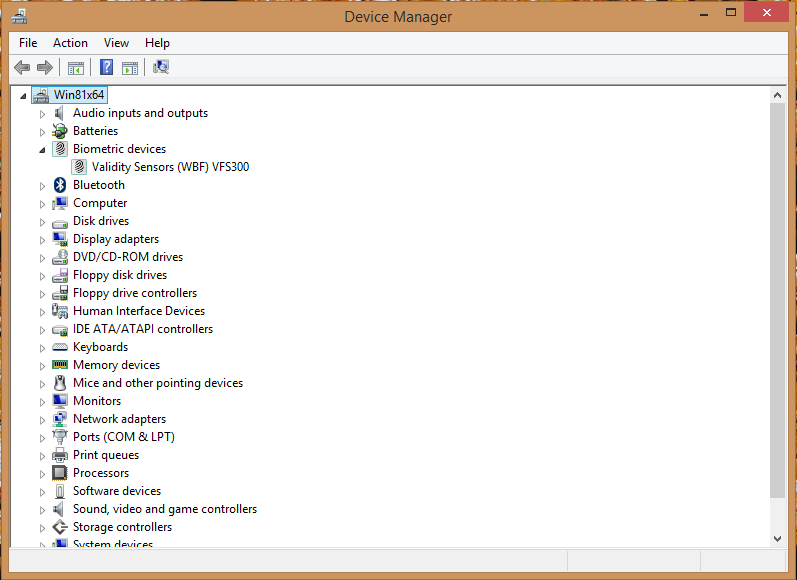Select the Storage controllers label
The width and height of the screenshot is (797, 580).
[x=122, y=527]
